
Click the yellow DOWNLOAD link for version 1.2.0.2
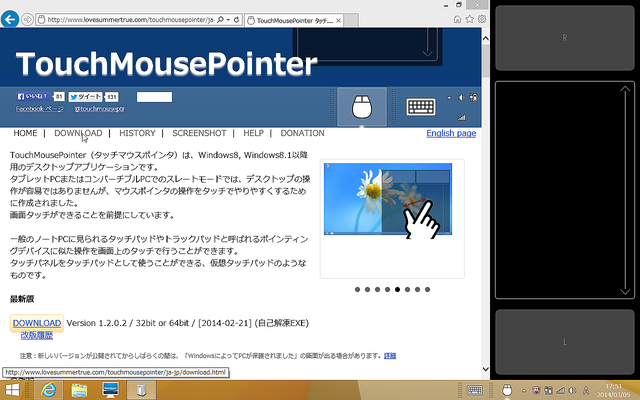pos(37,323)
